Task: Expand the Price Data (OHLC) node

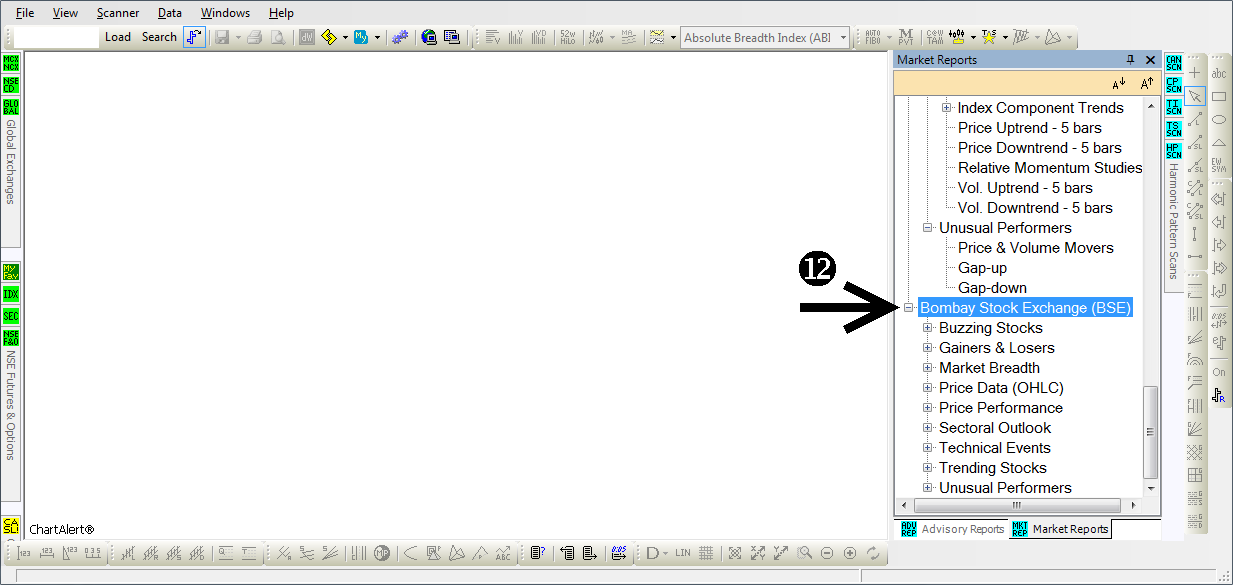Action: [x=928, y=388]
